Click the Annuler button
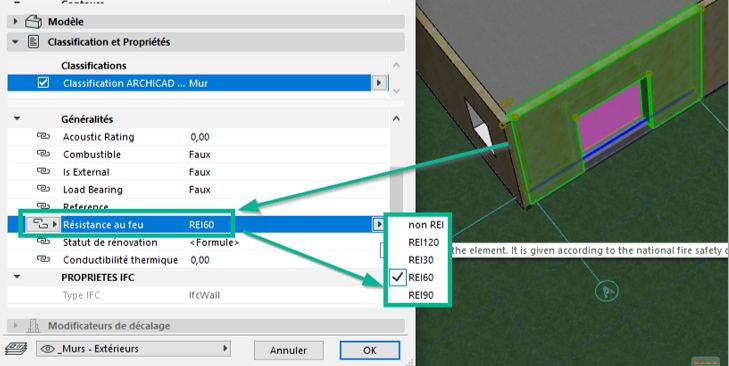 point(289,350)
